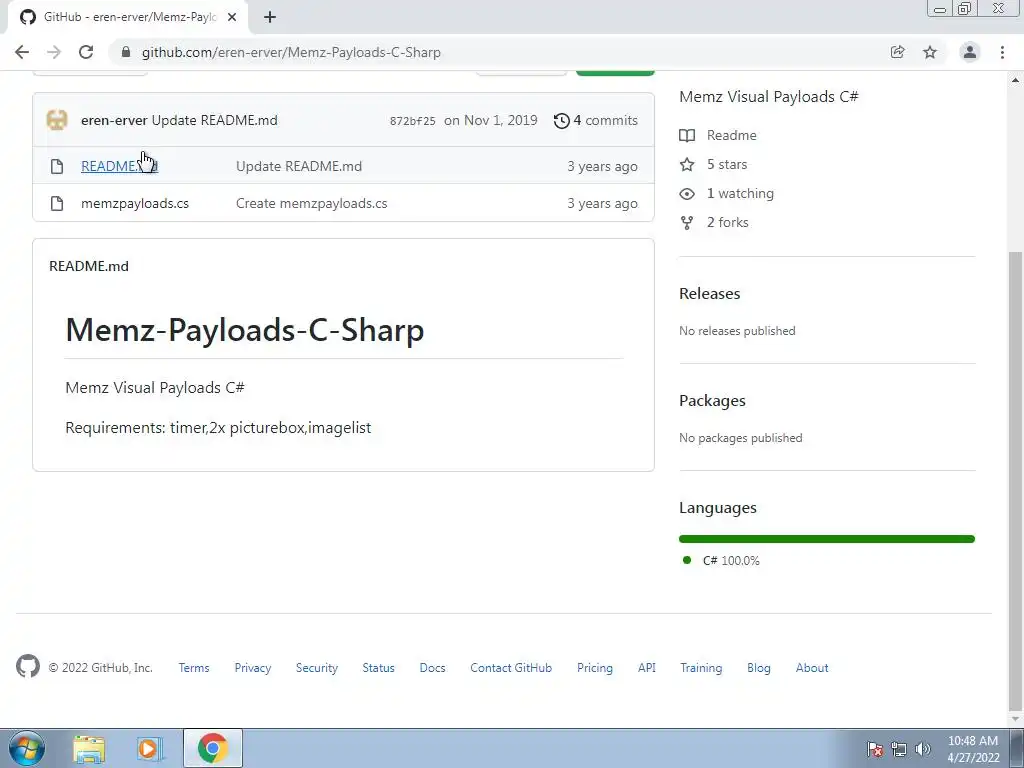Viewport: 1024px width, 768px height.
Task: Click the eye icon beside 1 watching
Action: coord(687,193)
